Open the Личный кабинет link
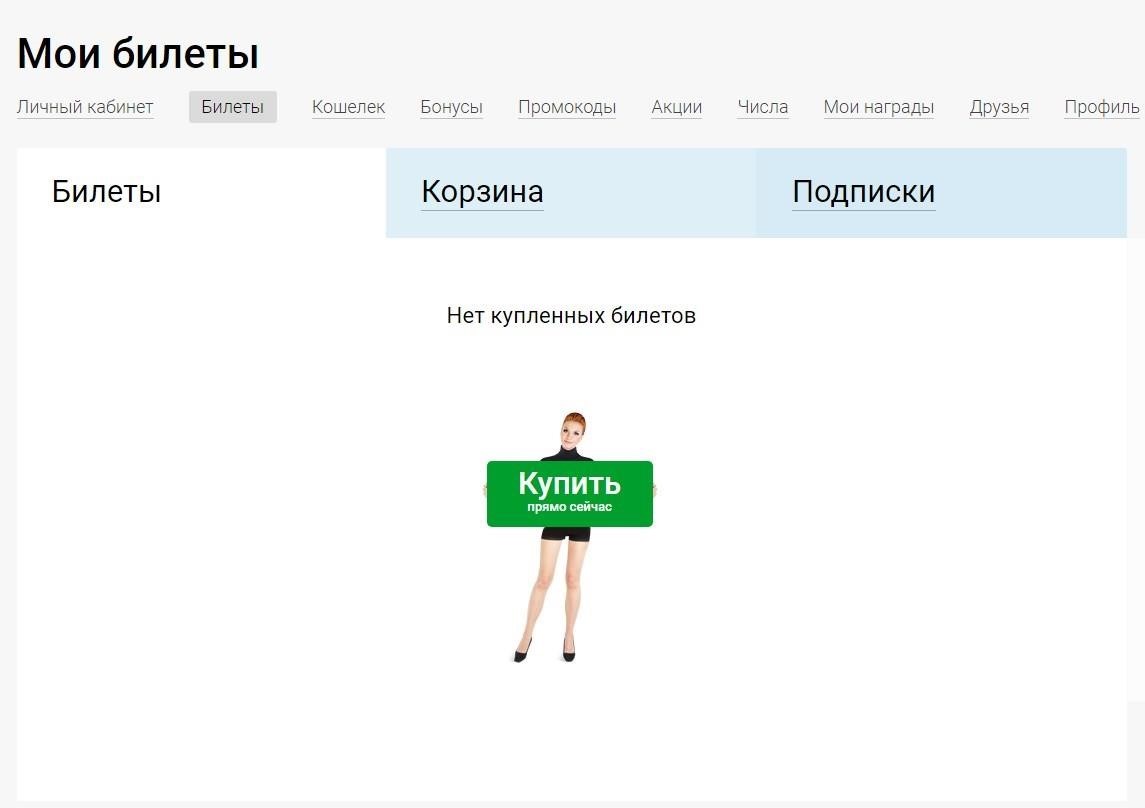 85,107
